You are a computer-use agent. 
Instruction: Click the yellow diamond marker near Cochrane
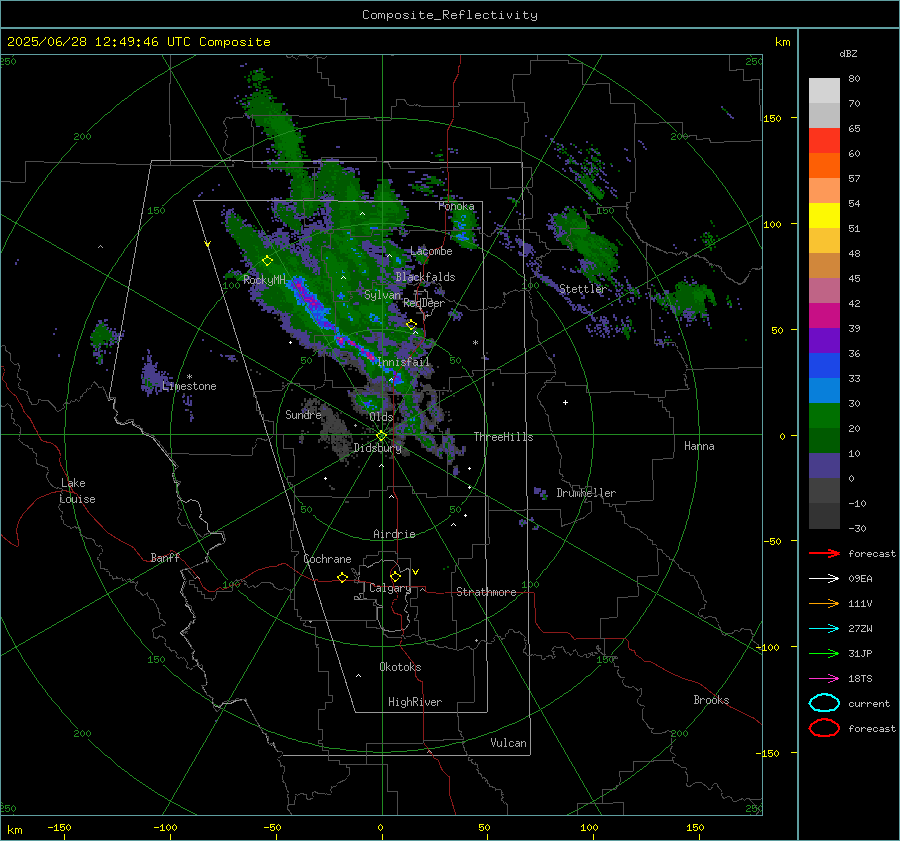[342, 577]
